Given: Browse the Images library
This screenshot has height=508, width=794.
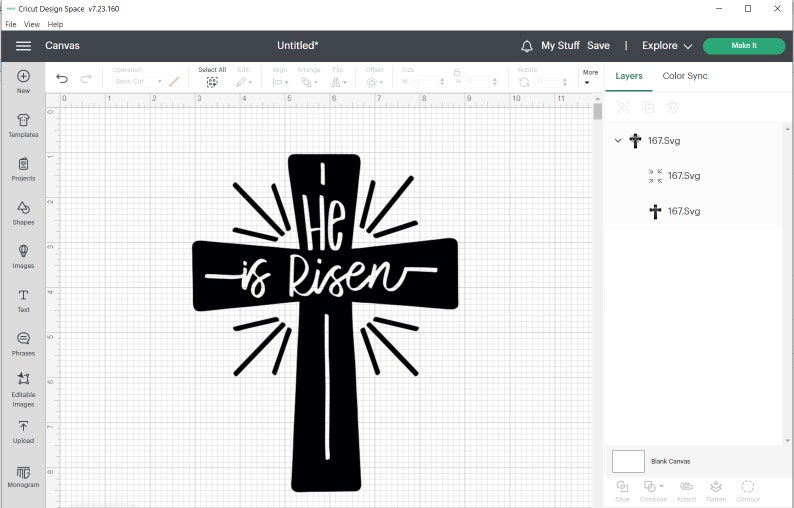Looking at the screenshot, I should [x=23, y=257].
